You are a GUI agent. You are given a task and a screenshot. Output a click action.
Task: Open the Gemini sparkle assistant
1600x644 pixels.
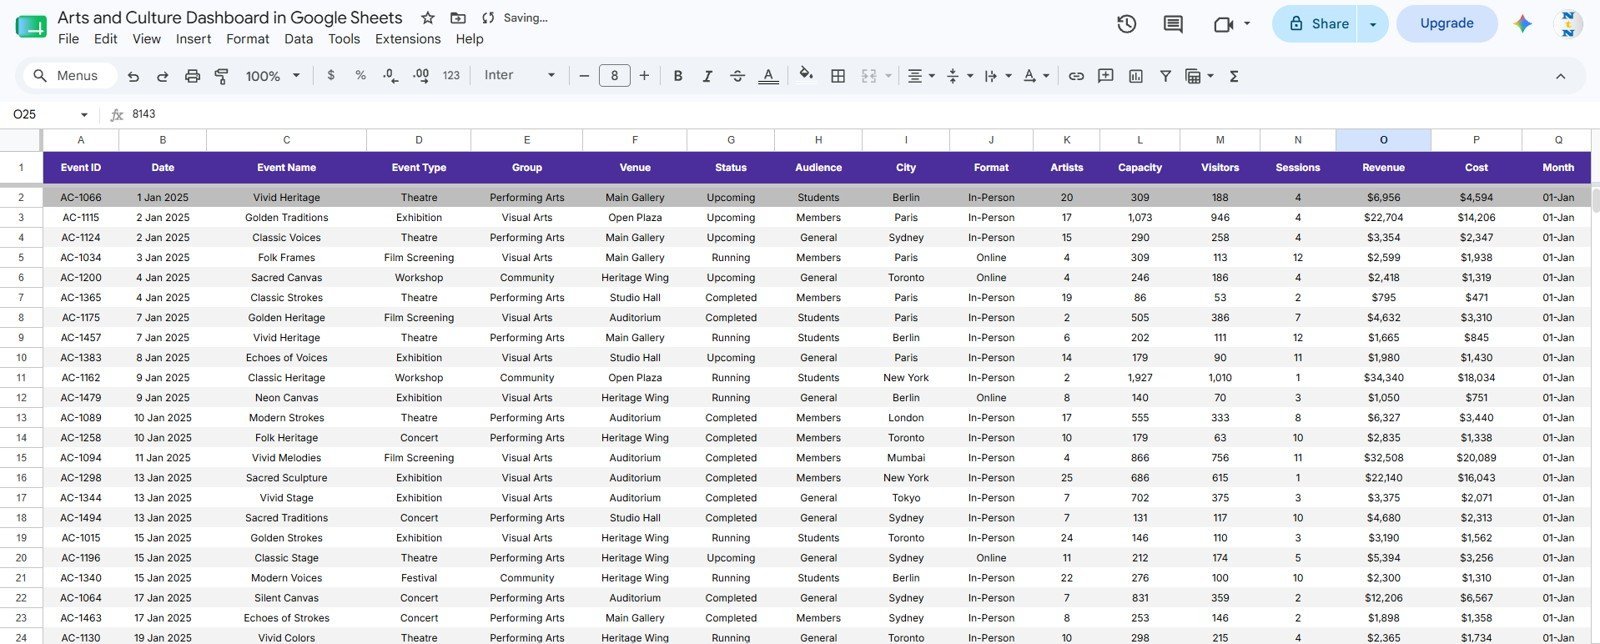1523,24
